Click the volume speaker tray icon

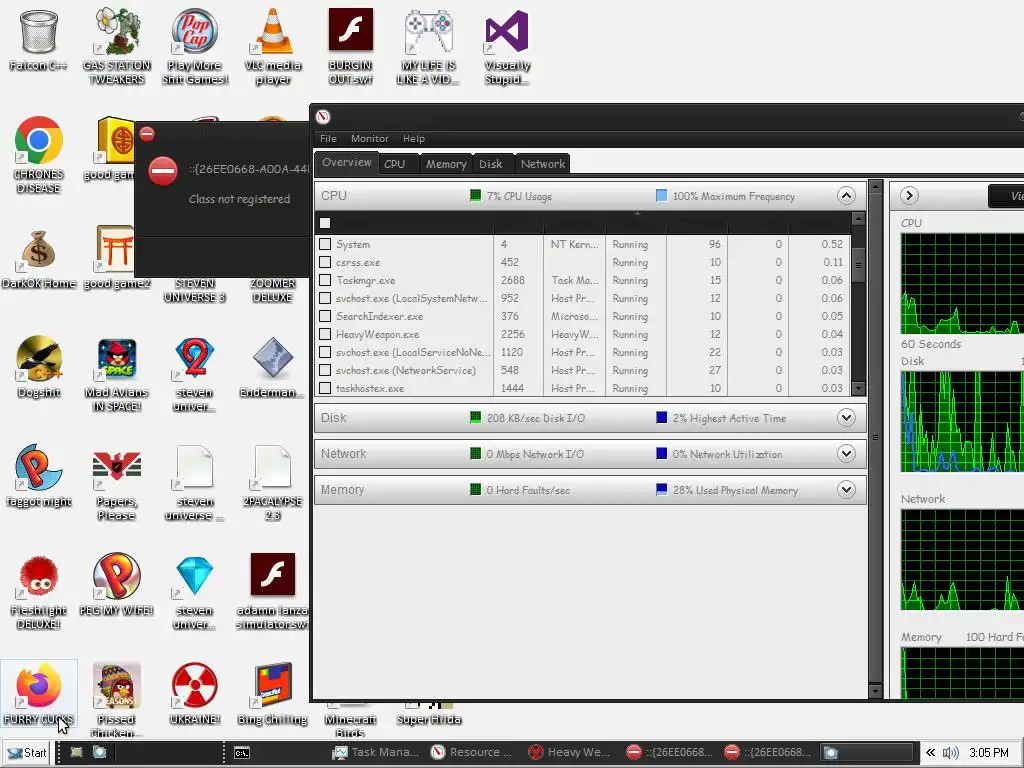950,752
